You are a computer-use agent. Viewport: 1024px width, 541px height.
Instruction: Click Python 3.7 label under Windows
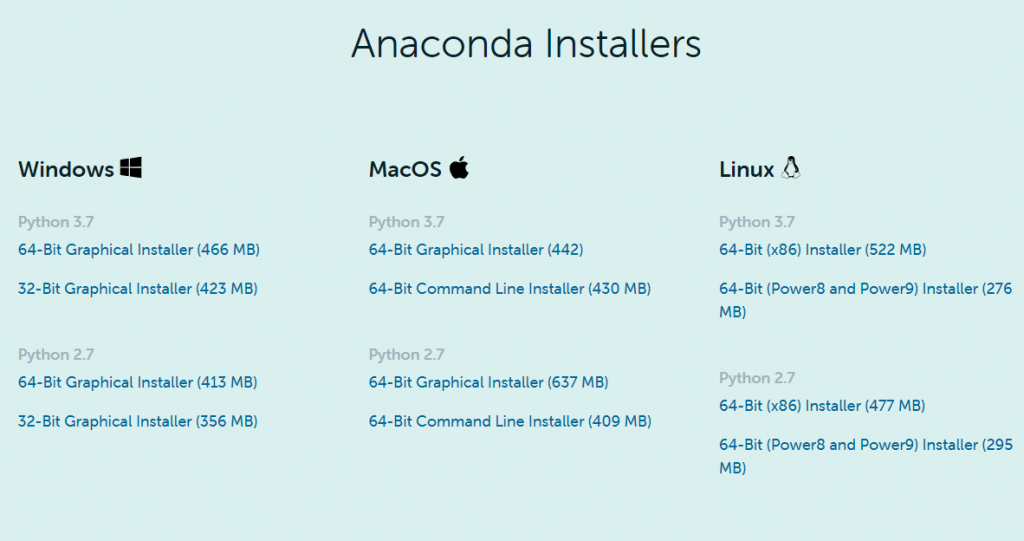[56, 222]
